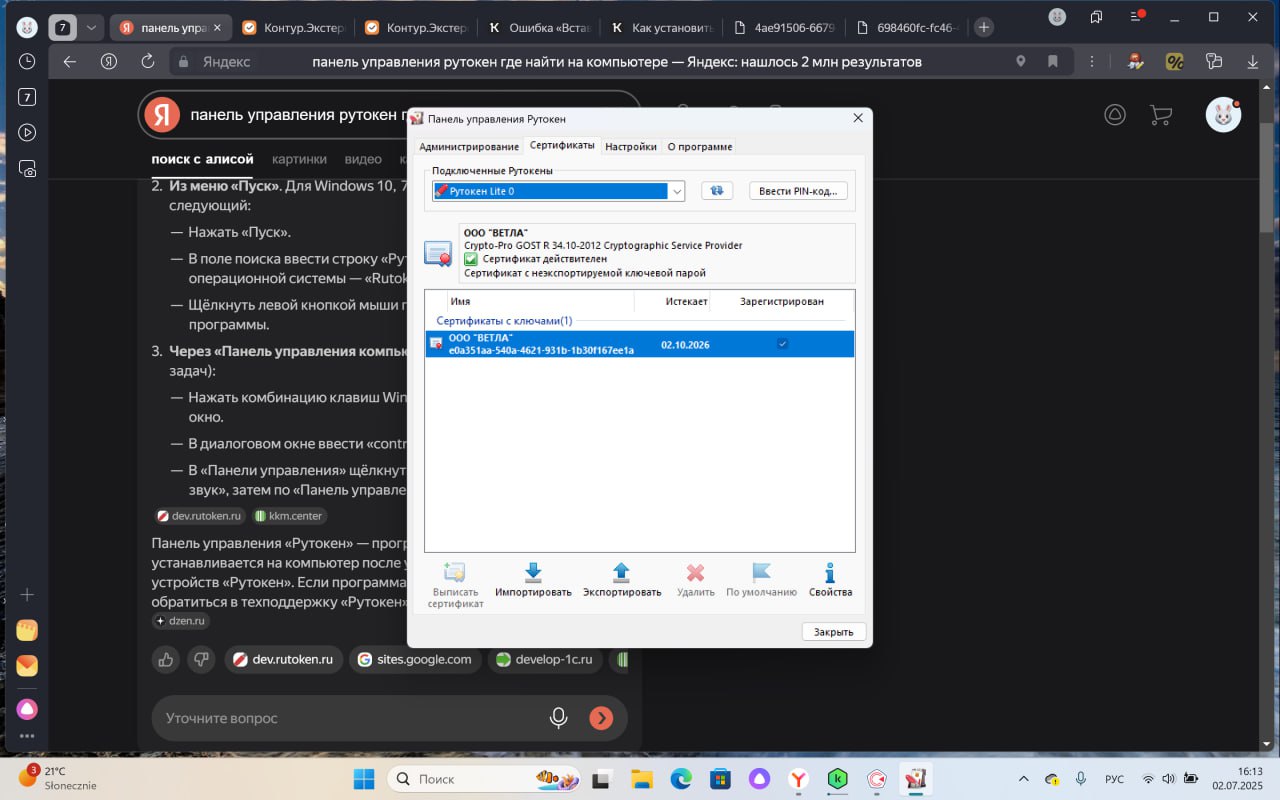Open Microsoft Edge from taskbar
The height and width of the screenshot is (800, 1280).
680,779
